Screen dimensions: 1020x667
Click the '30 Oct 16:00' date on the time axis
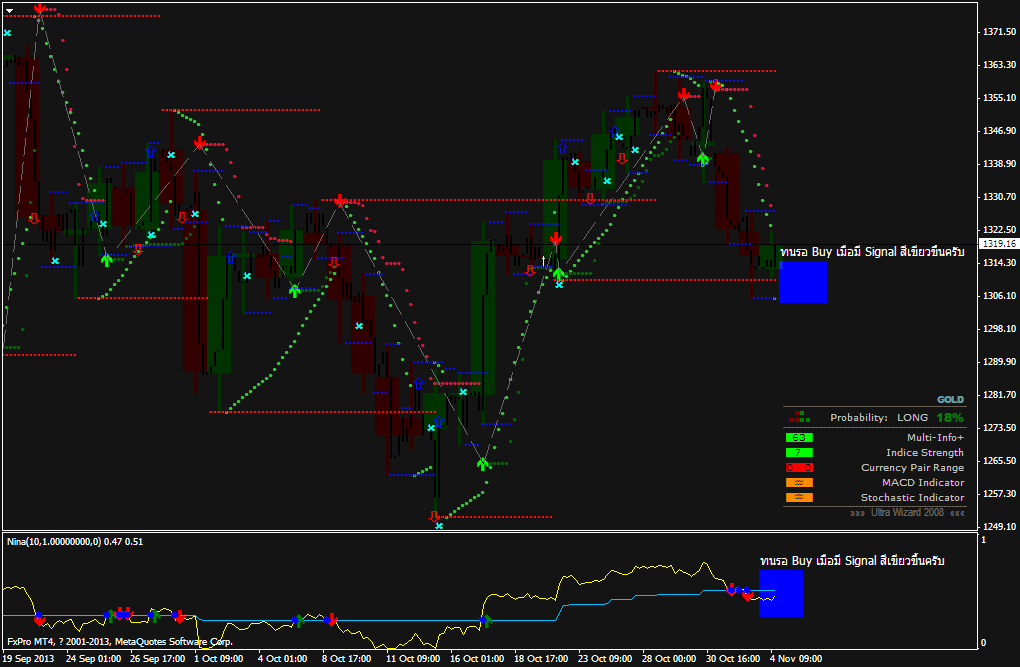pyautogui.click(x=732, y=659)
